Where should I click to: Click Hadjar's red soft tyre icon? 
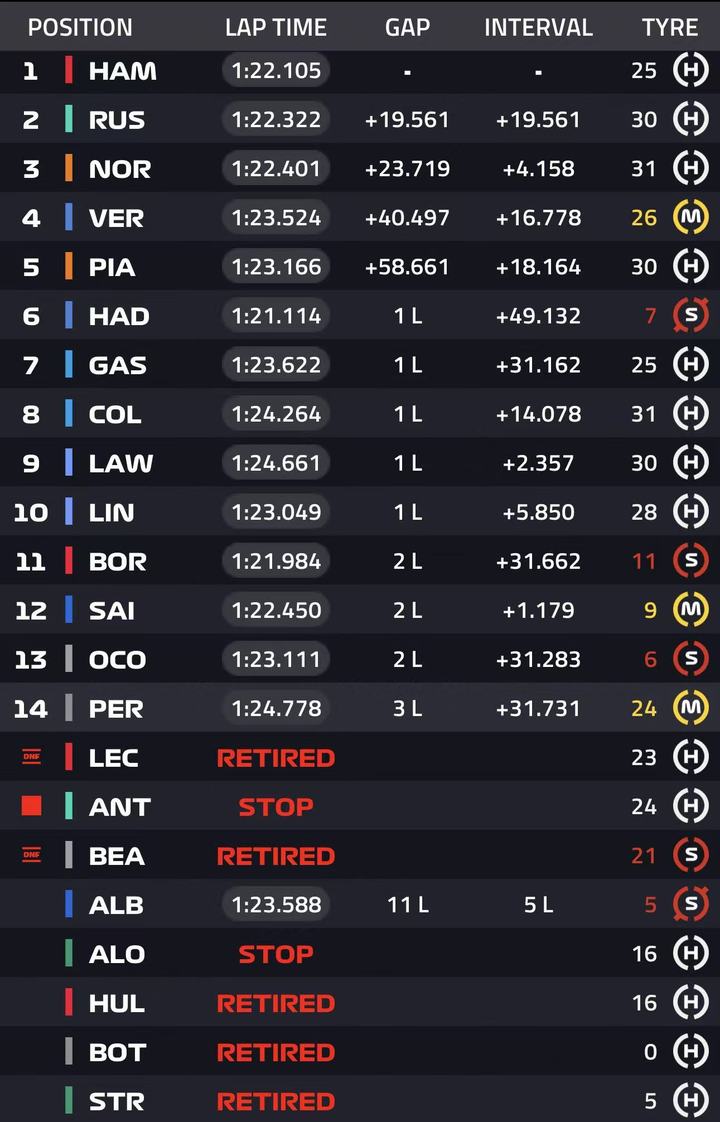[691, 316]
